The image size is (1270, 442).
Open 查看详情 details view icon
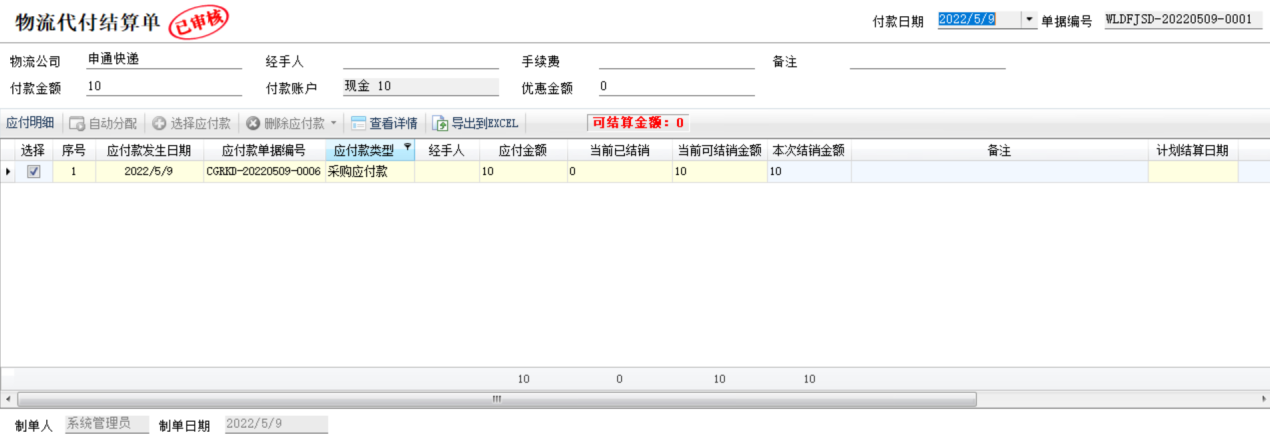[x=359, y=124]
